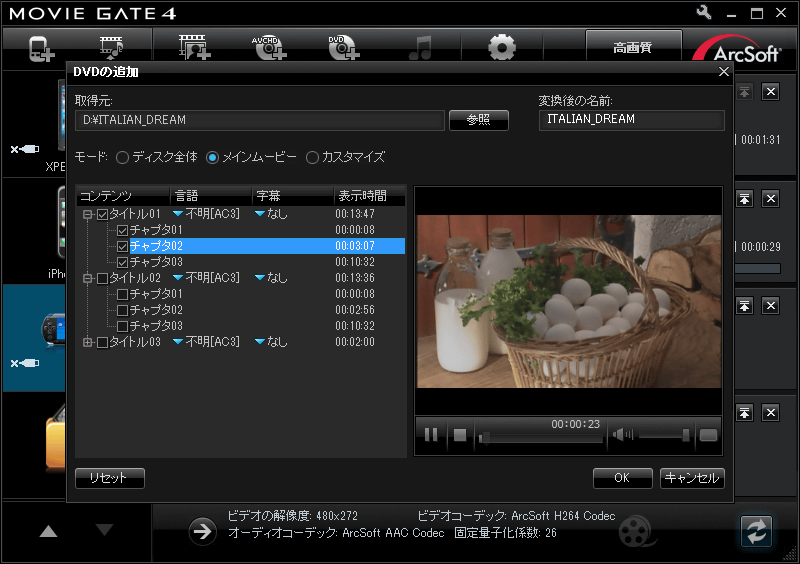Pause the DVD preview playback
800x564 pixels.
pyautogui.click(x=432, y=435)
